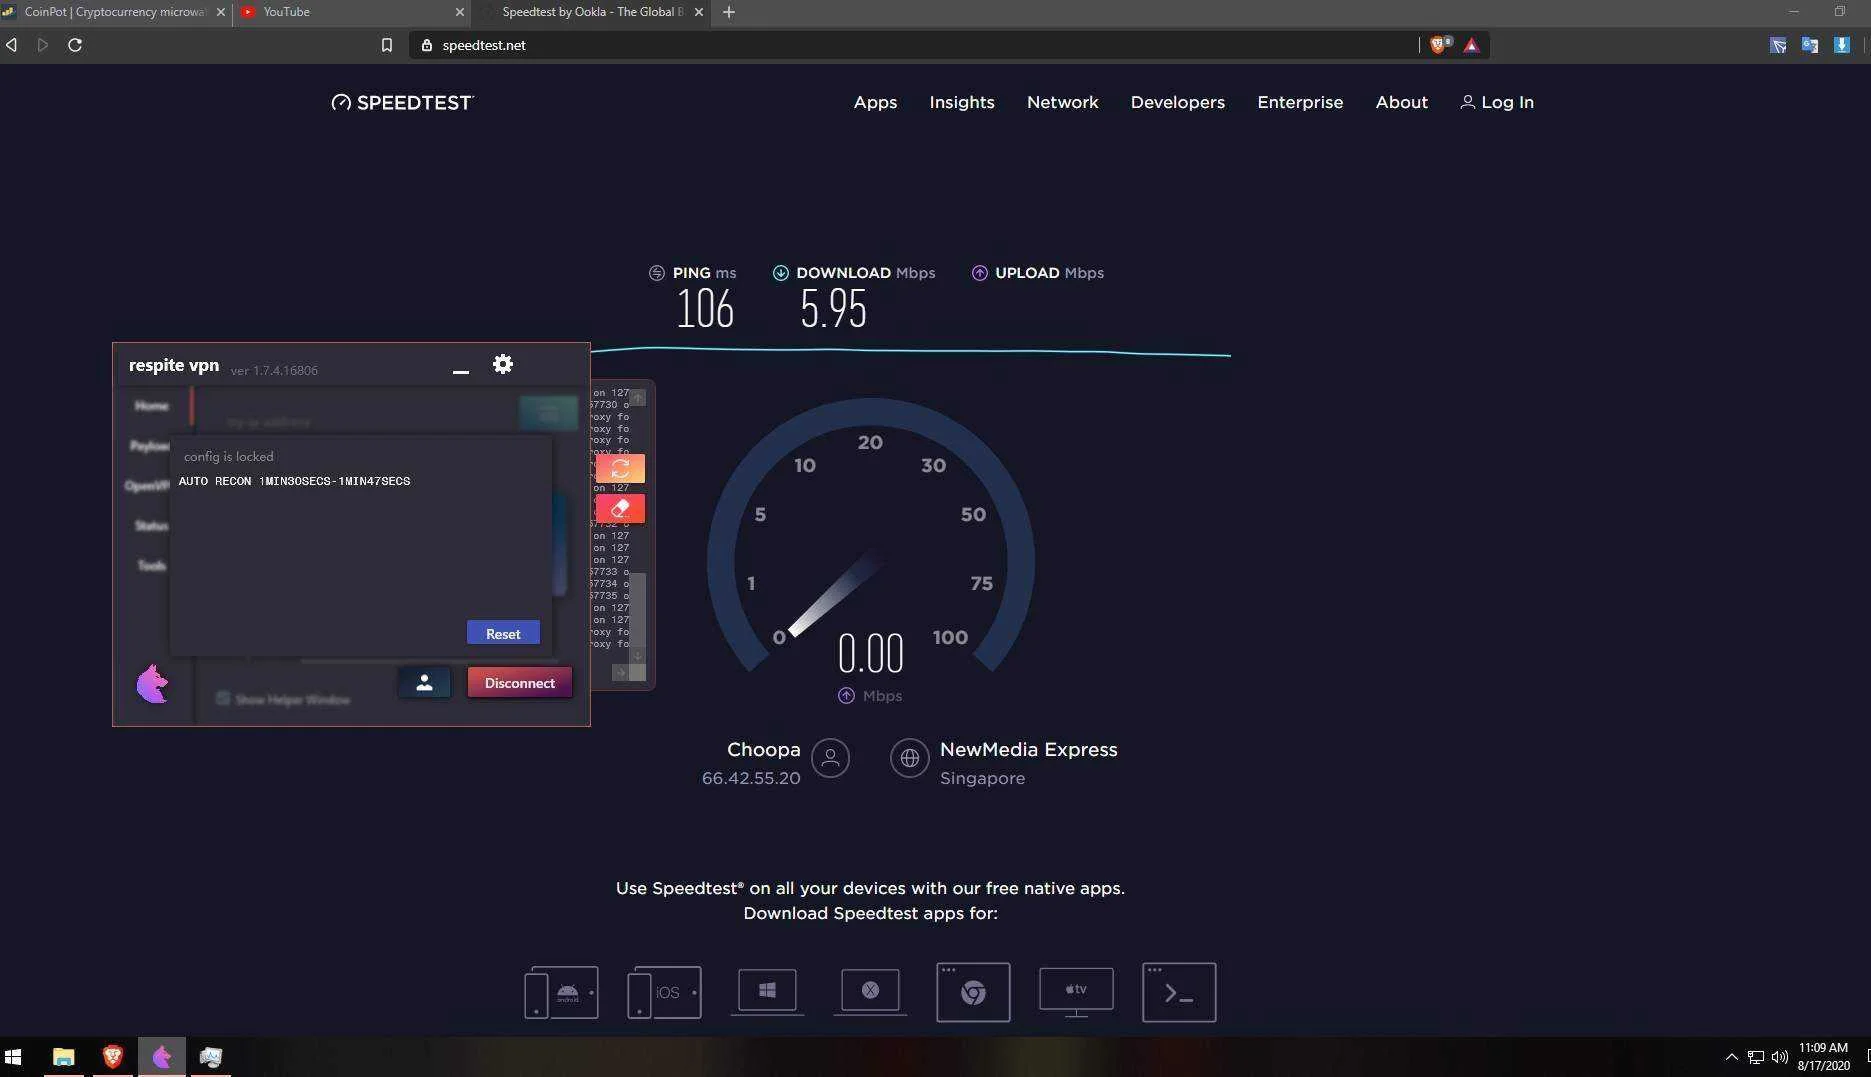Open respite vpn settings gear

[503, 364]
